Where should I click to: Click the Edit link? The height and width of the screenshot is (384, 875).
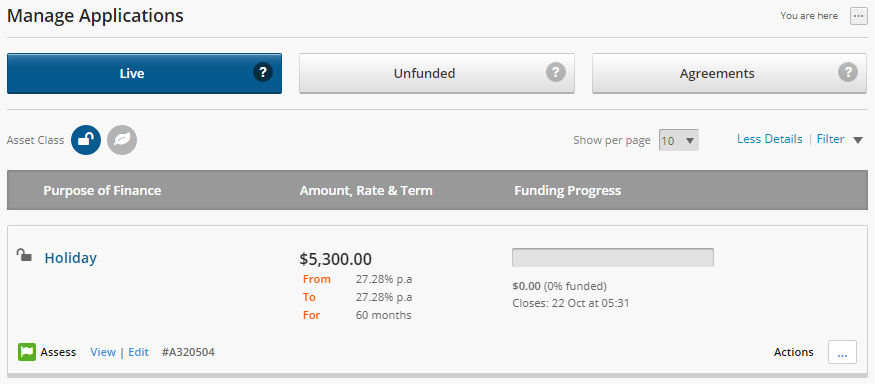138,352
